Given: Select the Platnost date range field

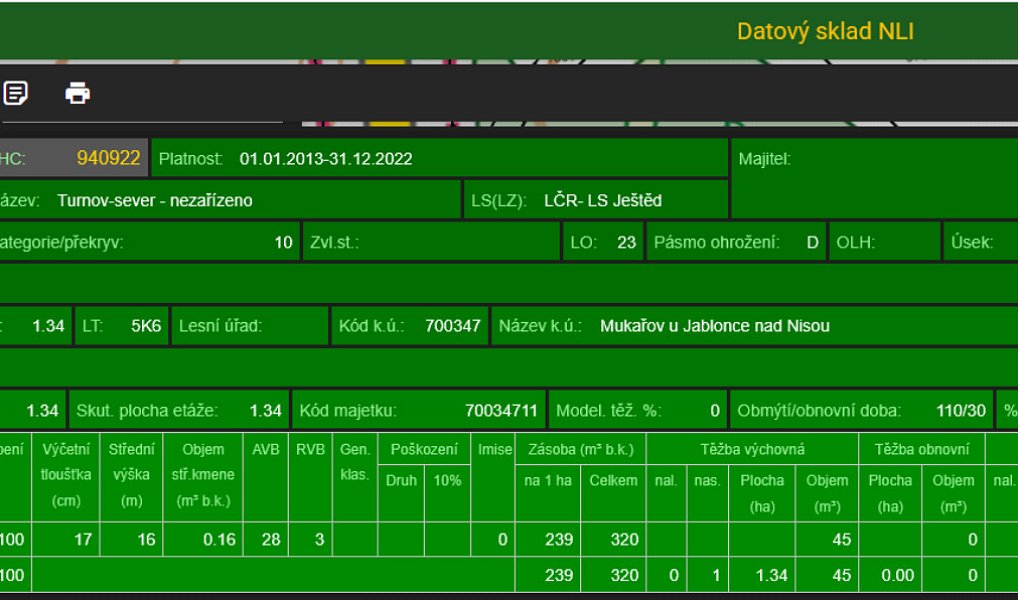Looking at the screenshot, I should point(440,158).
